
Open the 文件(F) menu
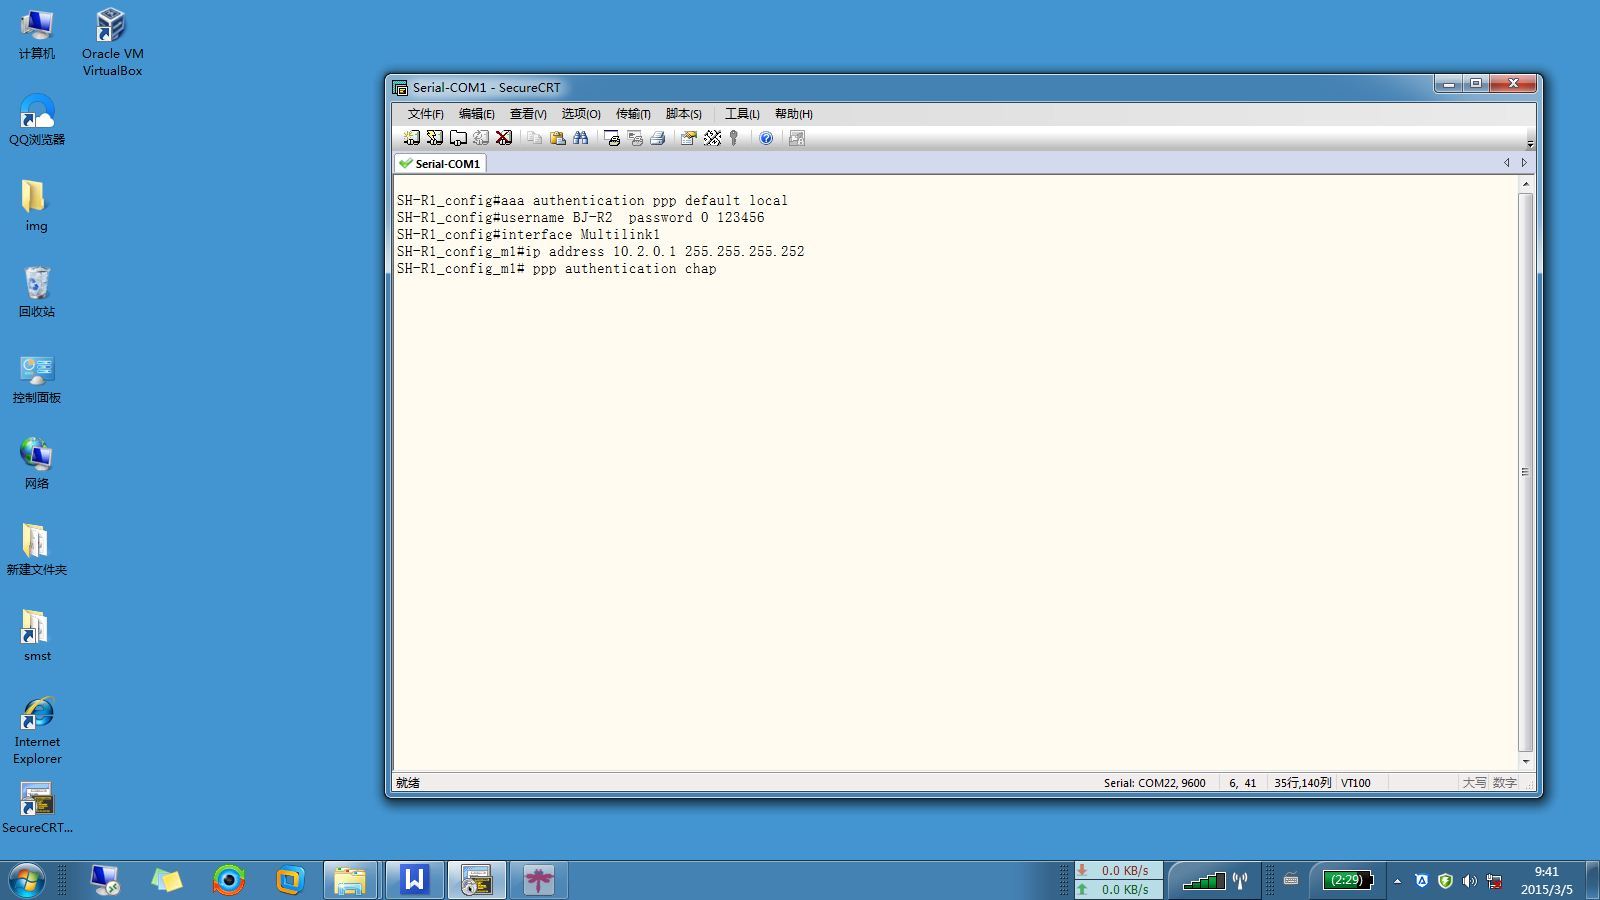pos(425,114)
